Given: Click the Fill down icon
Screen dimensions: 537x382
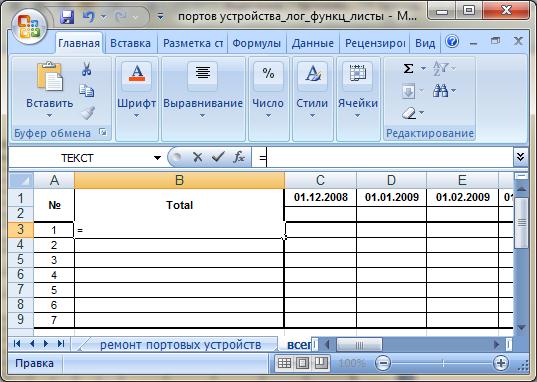Looking at the screenshot, I should click(x=409, y=91).
